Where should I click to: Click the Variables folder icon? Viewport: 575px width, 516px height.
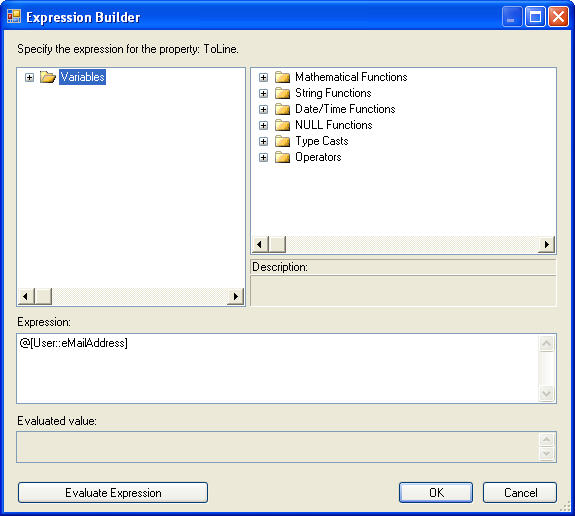[x=48, y=77]
